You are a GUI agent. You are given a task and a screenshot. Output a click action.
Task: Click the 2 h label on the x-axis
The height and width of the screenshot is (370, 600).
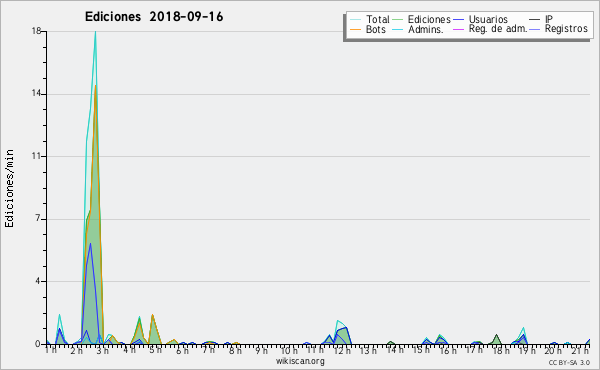[x=77, y=350]
